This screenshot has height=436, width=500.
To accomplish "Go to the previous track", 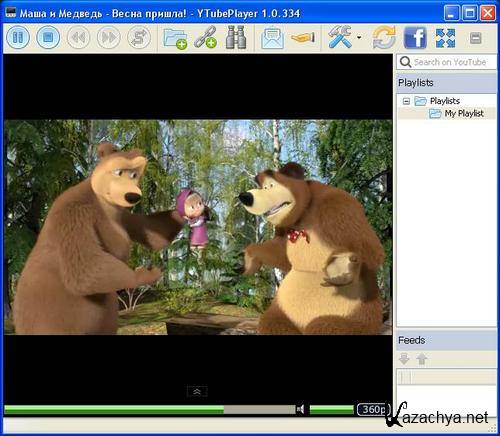I will pyautogui.click(x=78, y=37).
